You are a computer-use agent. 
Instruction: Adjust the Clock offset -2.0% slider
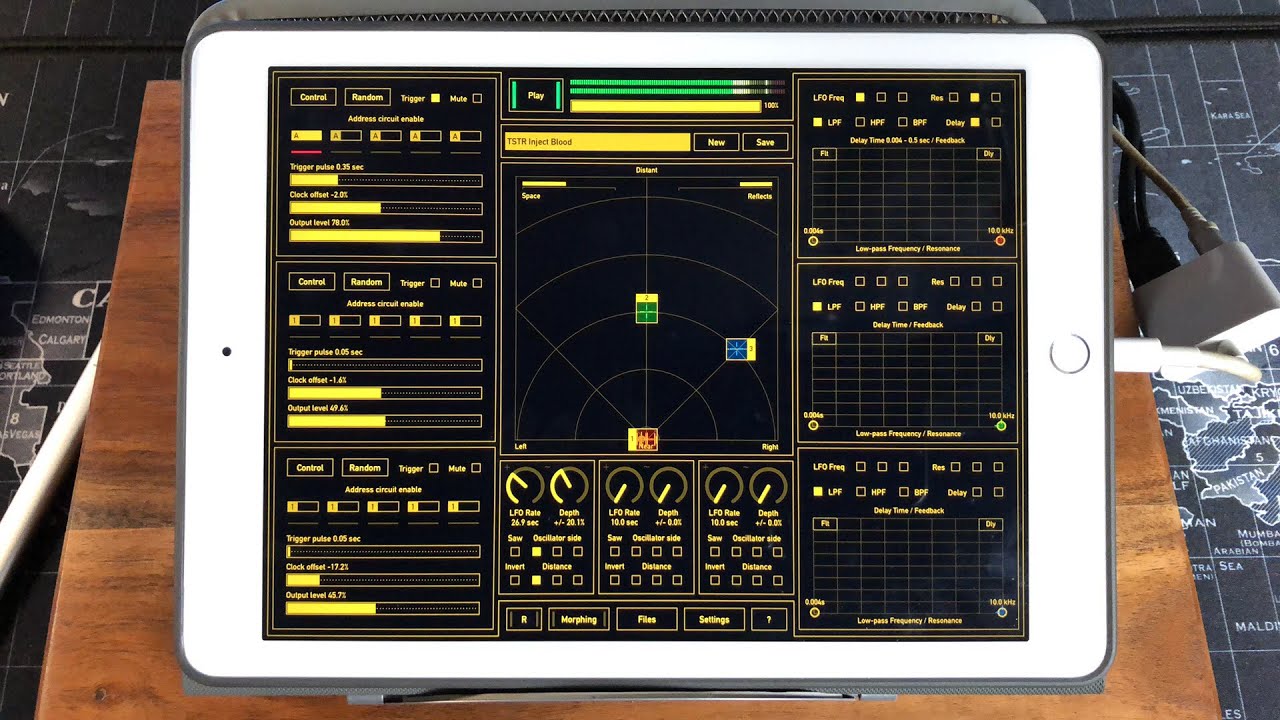tap(386, 208)
